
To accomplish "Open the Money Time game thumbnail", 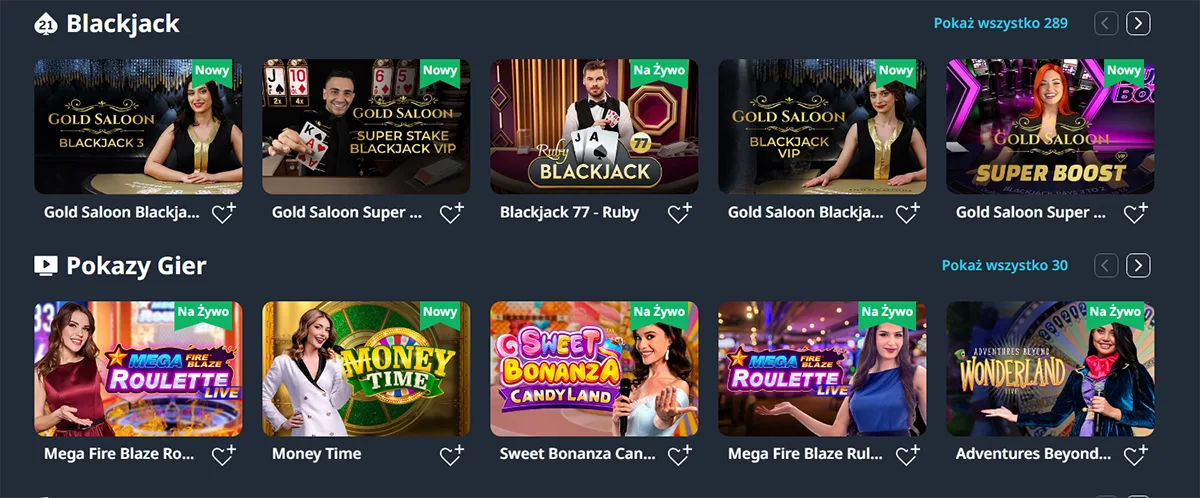I will tap(366, 368).
